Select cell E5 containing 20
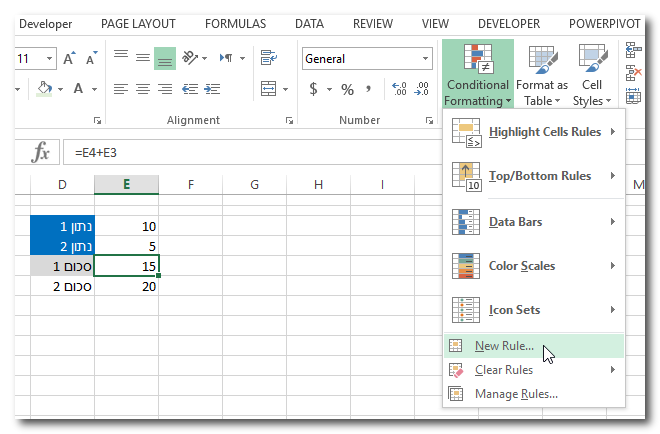This screenshot has height=434, width=660. coord(126,286)
